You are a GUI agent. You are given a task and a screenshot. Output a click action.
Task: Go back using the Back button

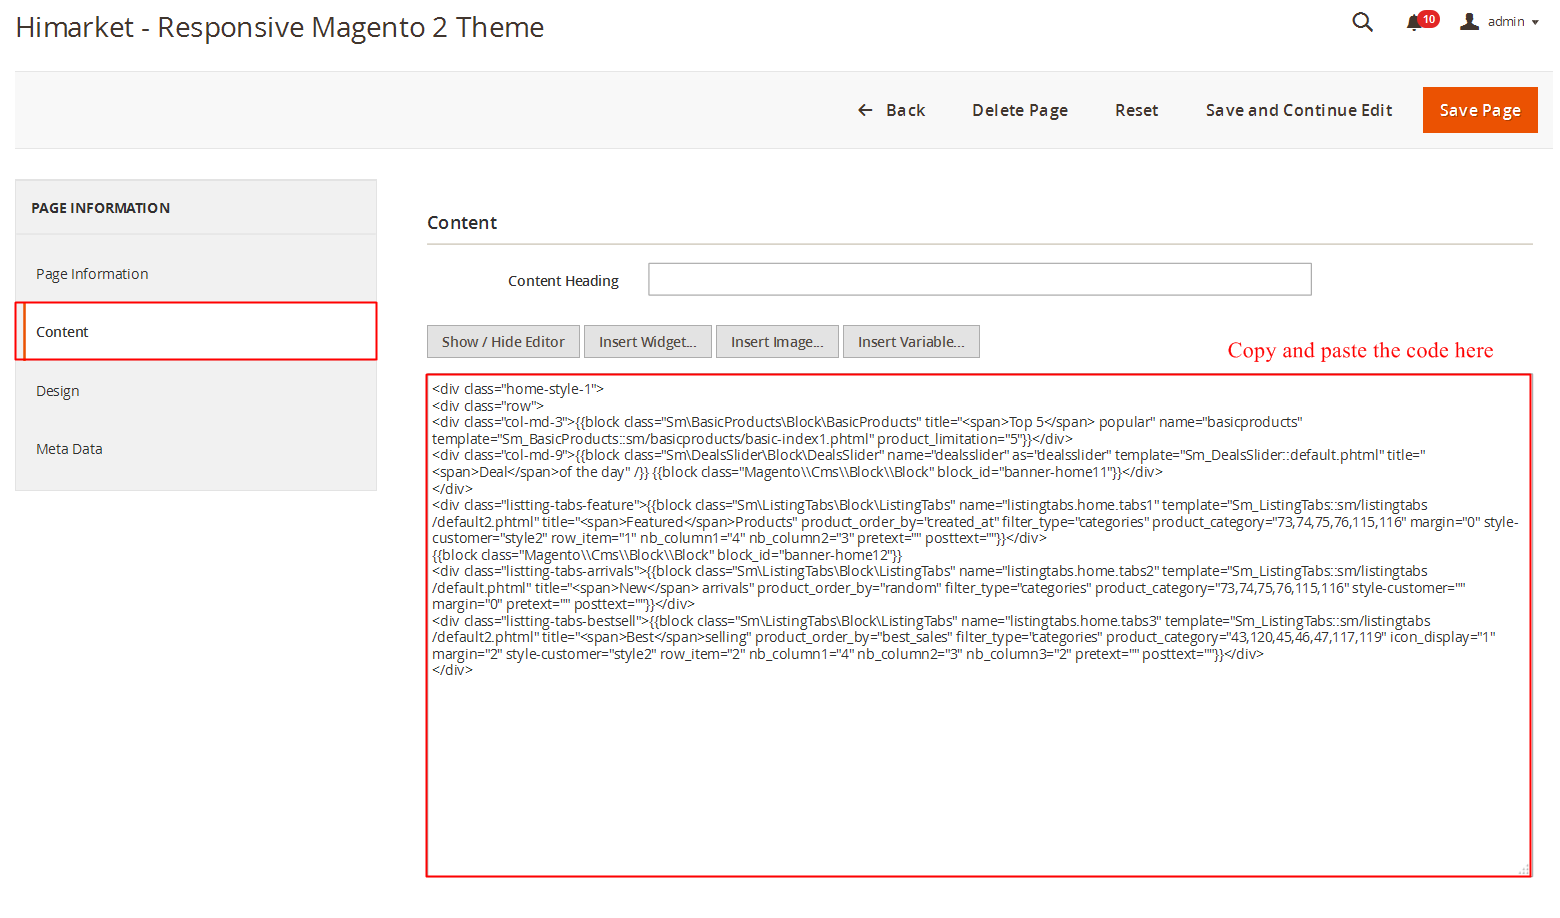point(891,110)
